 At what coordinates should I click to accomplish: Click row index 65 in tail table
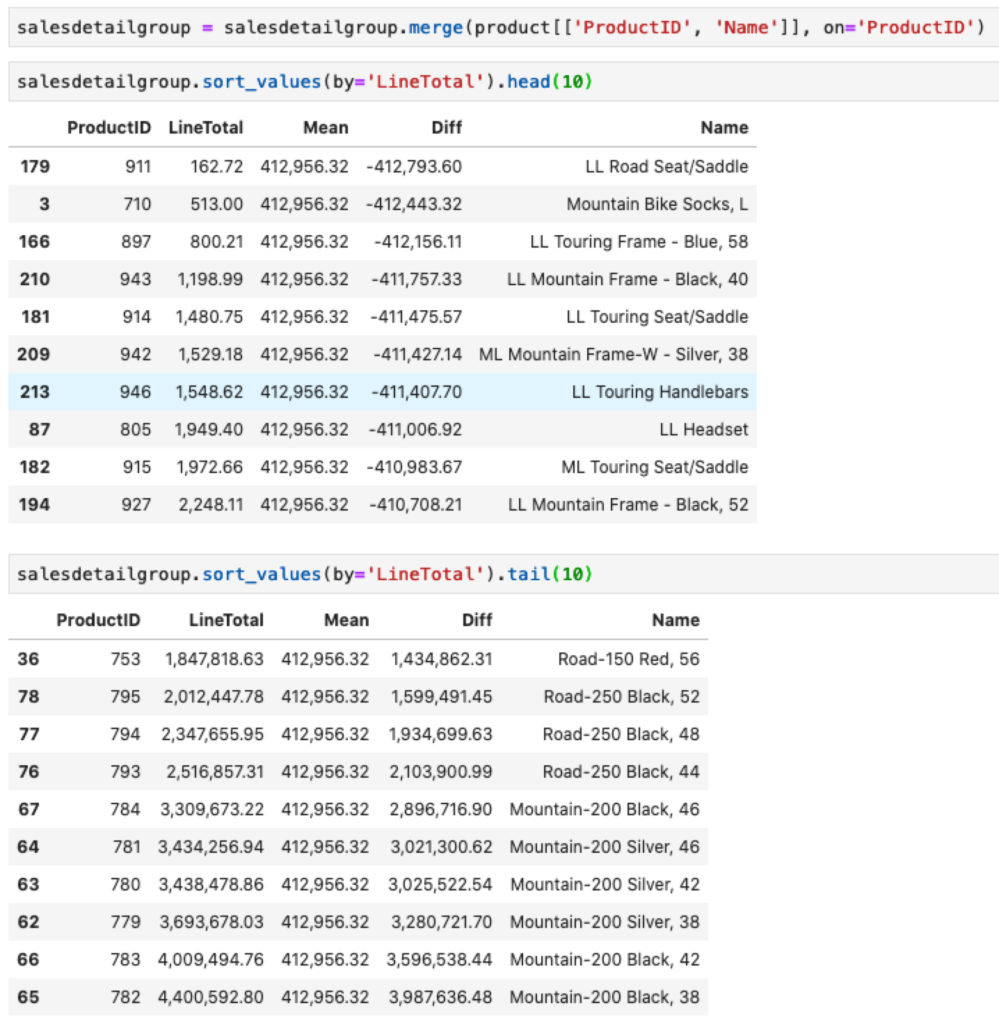click(x=28, y=997)
